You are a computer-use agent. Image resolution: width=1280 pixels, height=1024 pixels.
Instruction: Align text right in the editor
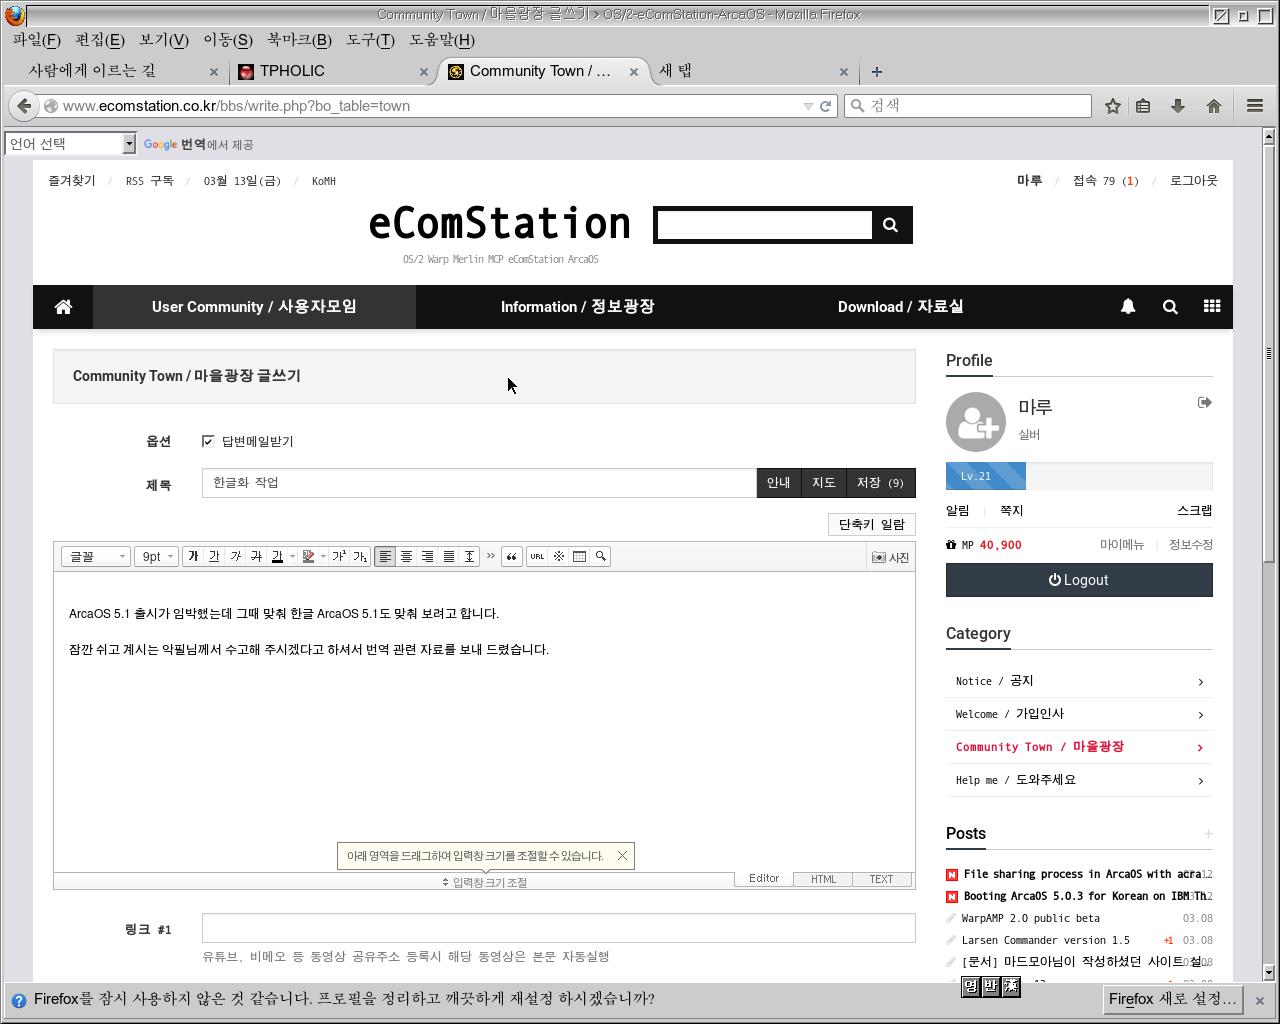coord(427,557)
